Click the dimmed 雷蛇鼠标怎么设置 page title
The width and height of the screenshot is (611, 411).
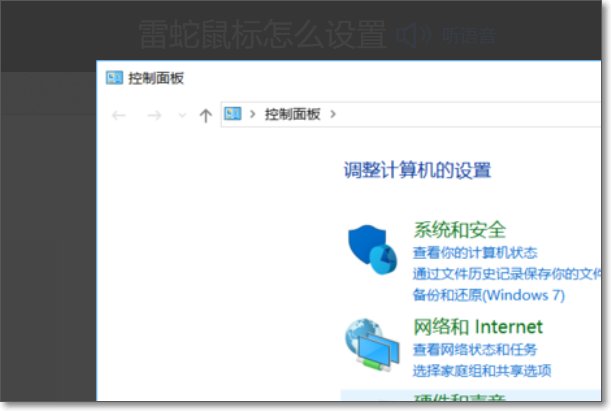(262, 34)
